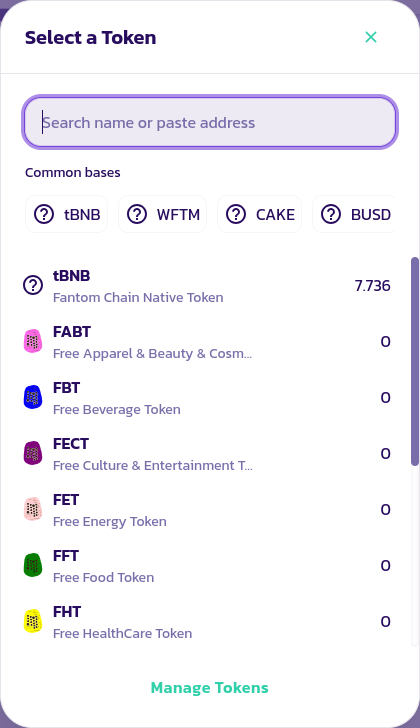Click the blue FBT token icon
Viewport: 420px width, 728px height.
(33, 397)
